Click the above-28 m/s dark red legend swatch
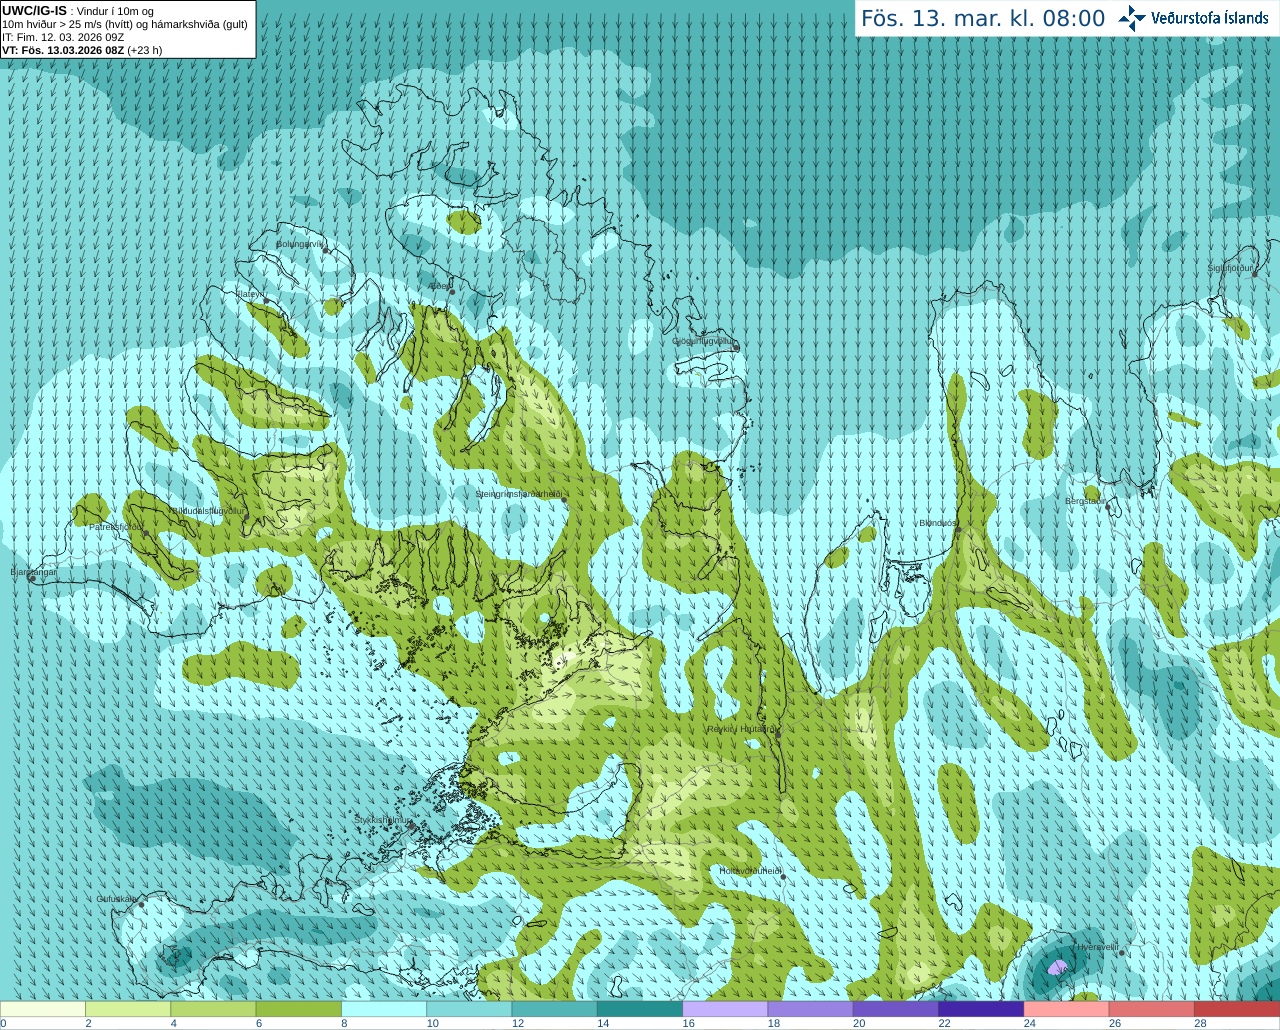 pos(1238,1009)
